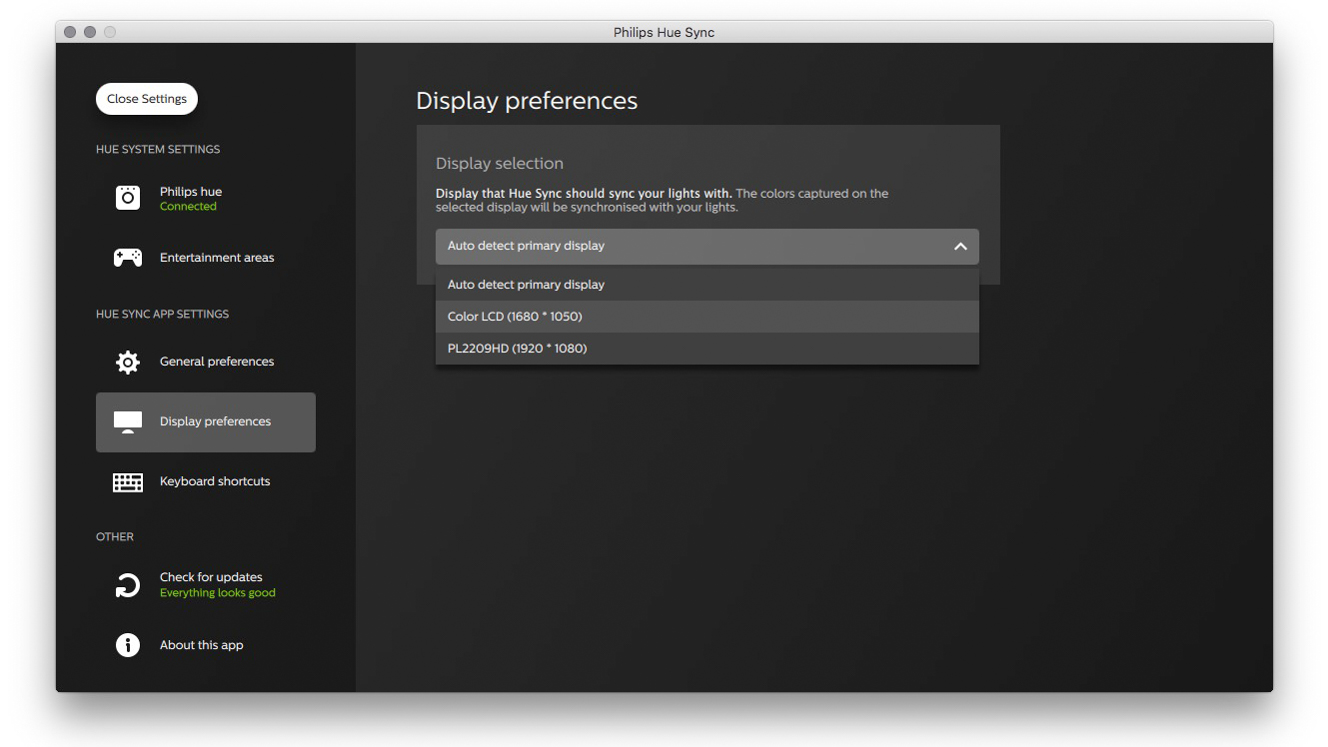Select Color LCD (1680 * 1050) display

click(707, 317)
